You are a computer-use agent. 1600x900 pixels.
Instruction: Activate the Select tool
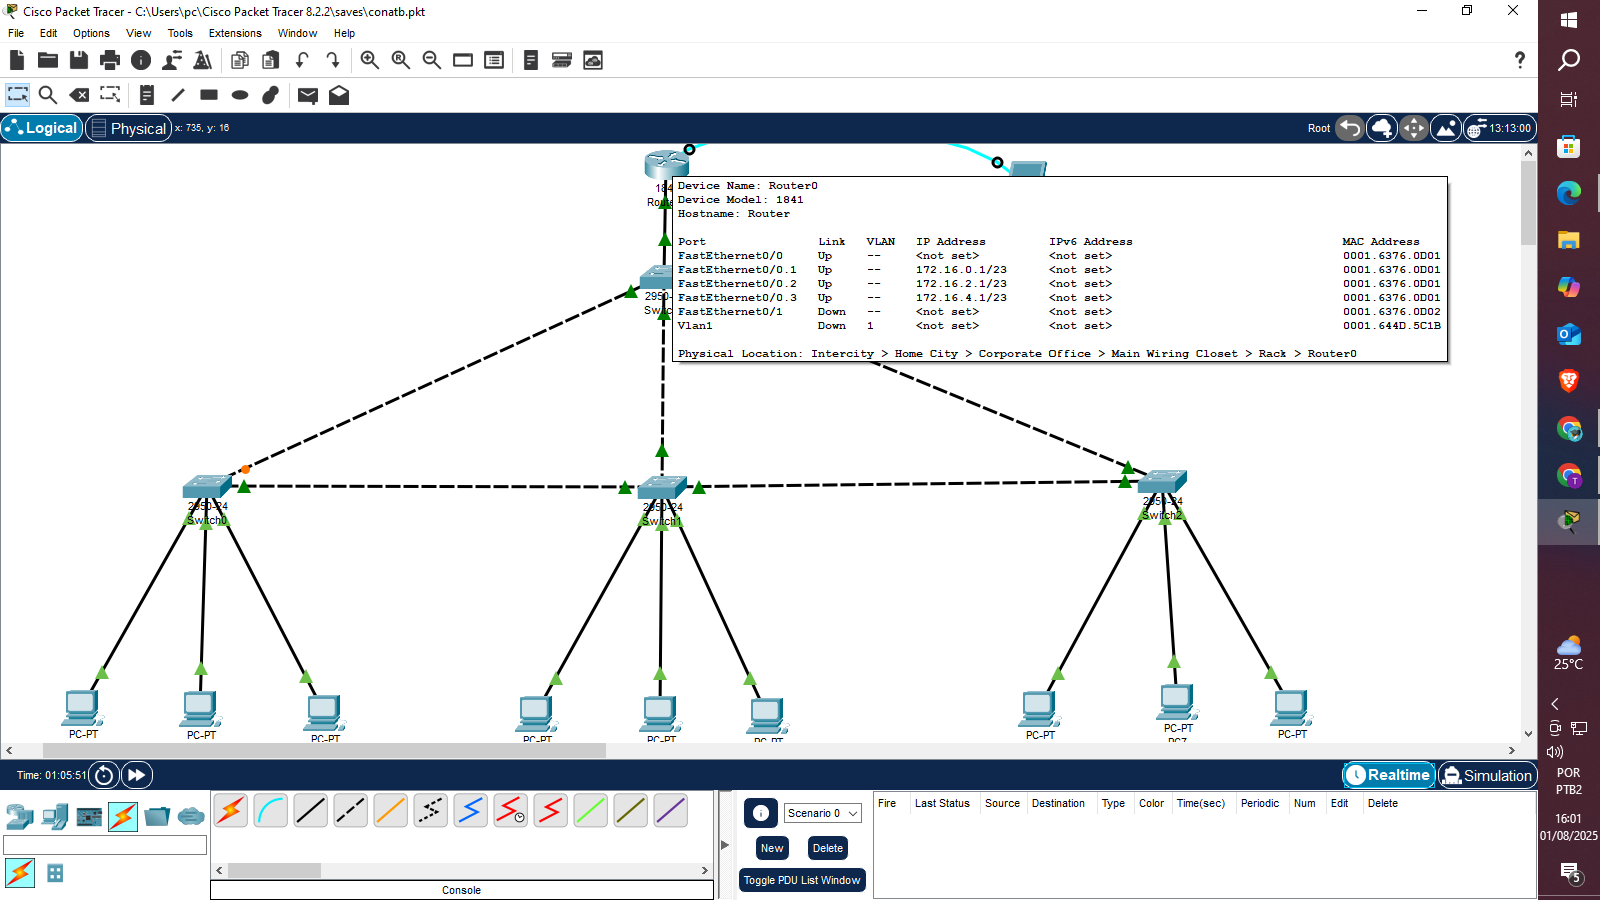(18, 95)
